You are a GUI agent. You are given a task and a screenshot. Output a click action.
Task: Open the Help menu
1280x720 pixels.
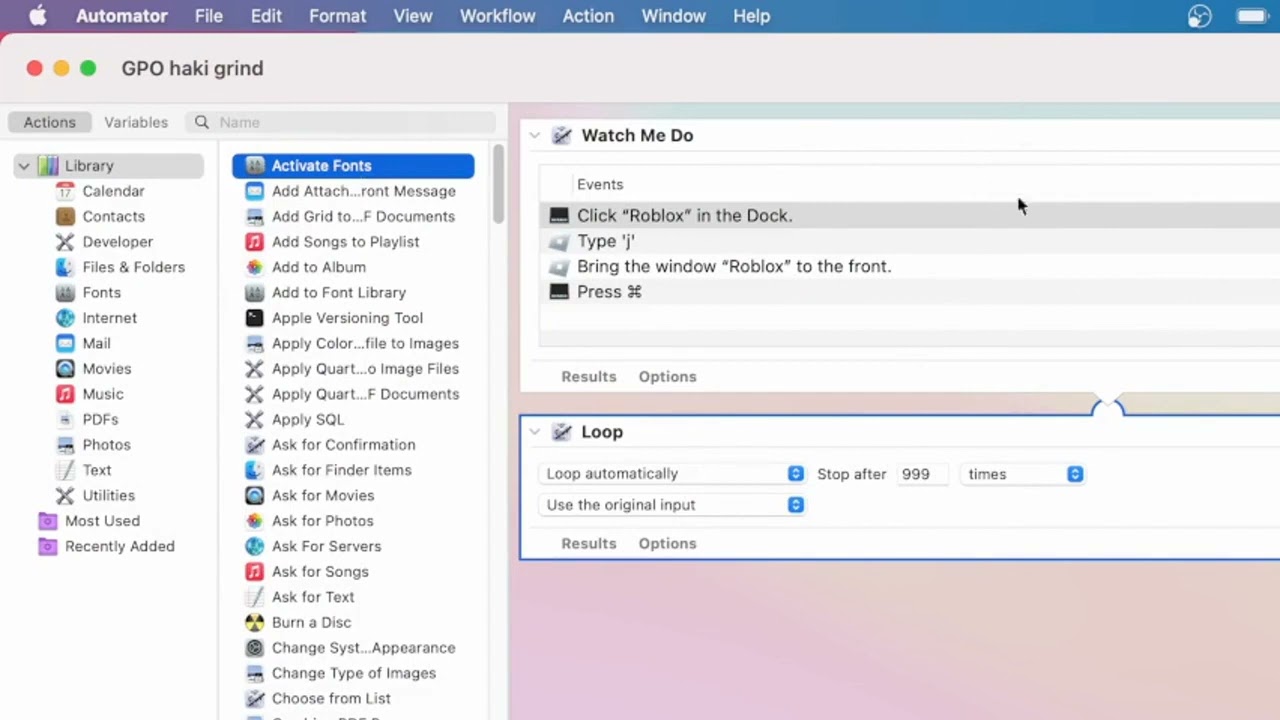pyautogui.click(x=751, y=16)
